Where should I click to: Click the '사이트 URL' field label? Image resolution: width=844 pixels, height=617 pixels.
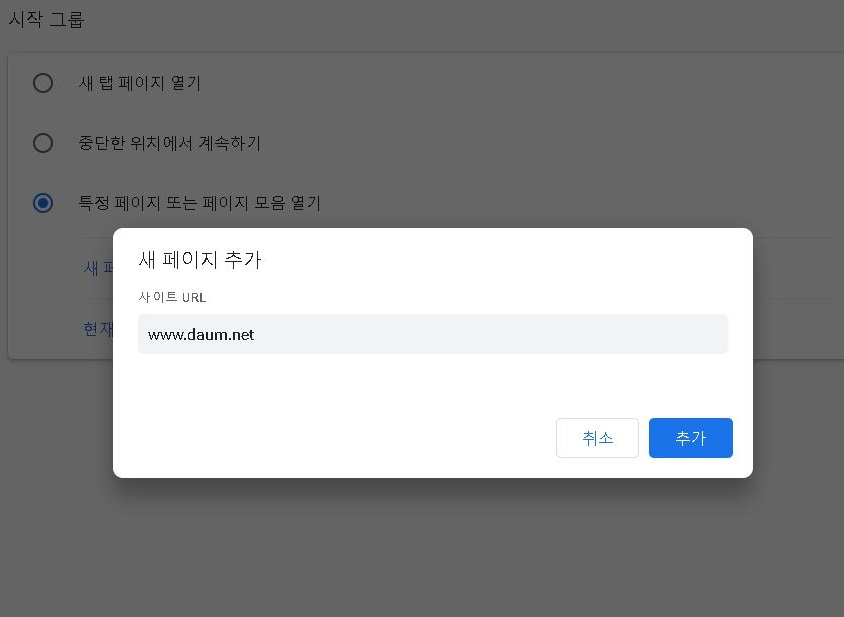point(172,297)
